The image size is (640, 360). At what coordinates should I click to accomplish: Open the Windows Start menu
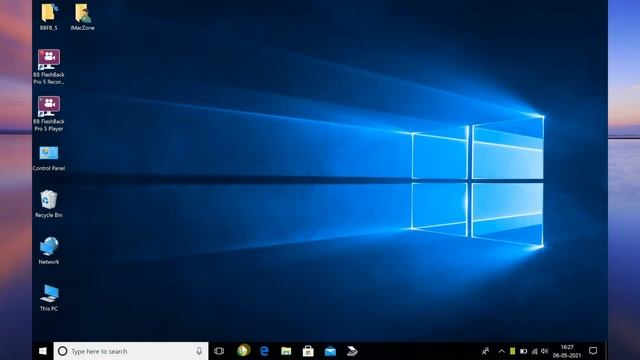(x=42, y=351)
